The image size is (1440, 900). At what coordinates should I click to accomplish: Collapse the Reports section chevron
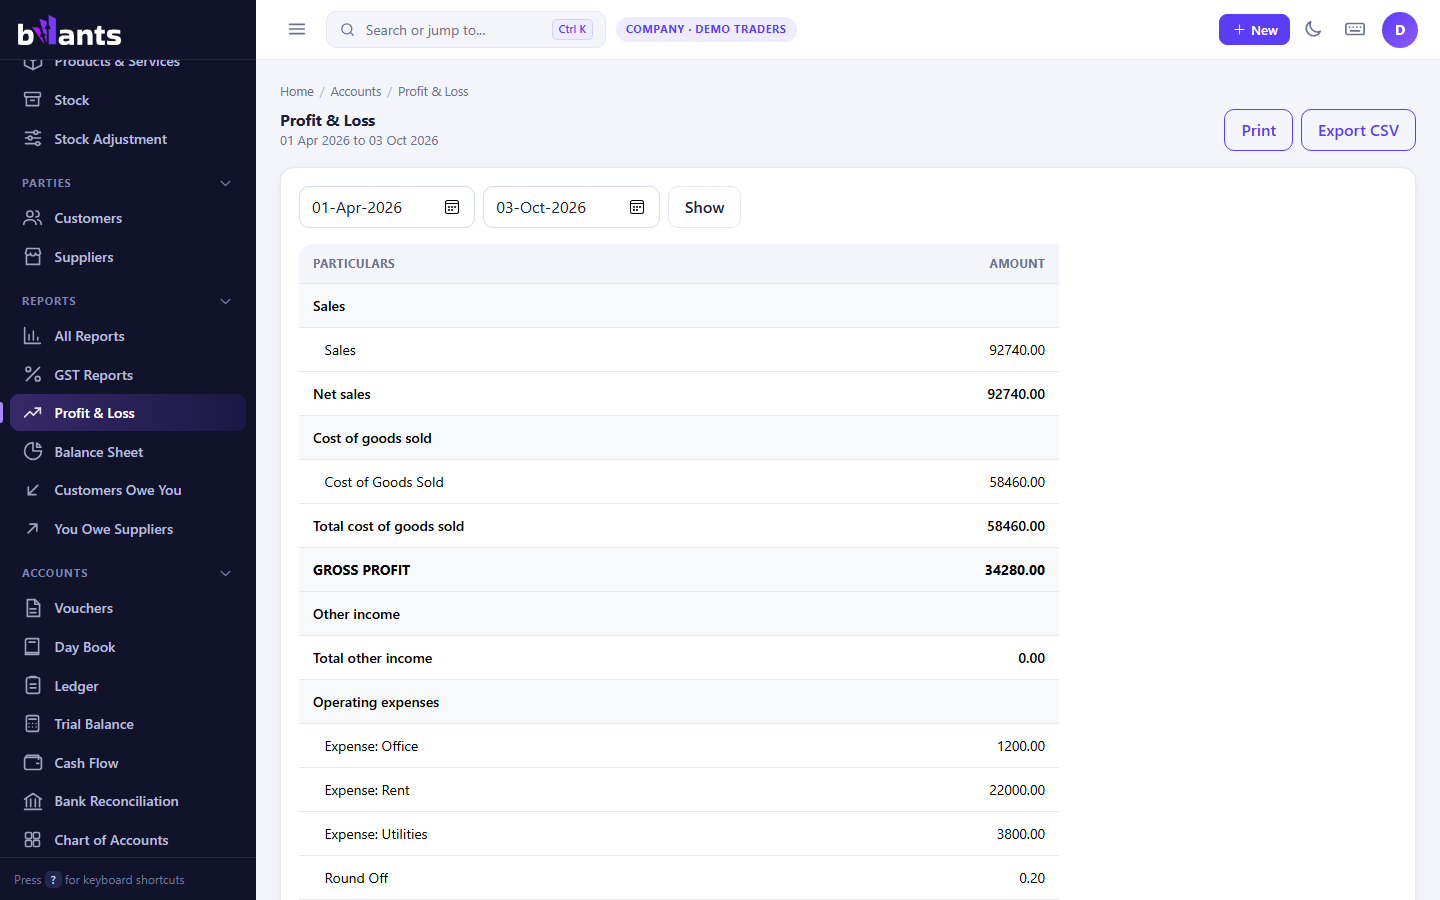click(226, 301)
